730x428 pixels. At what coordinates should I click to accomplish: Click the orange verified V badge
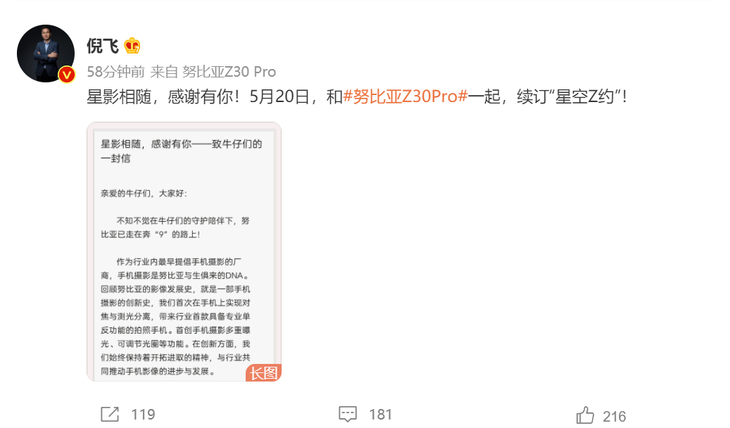point(67,75)
